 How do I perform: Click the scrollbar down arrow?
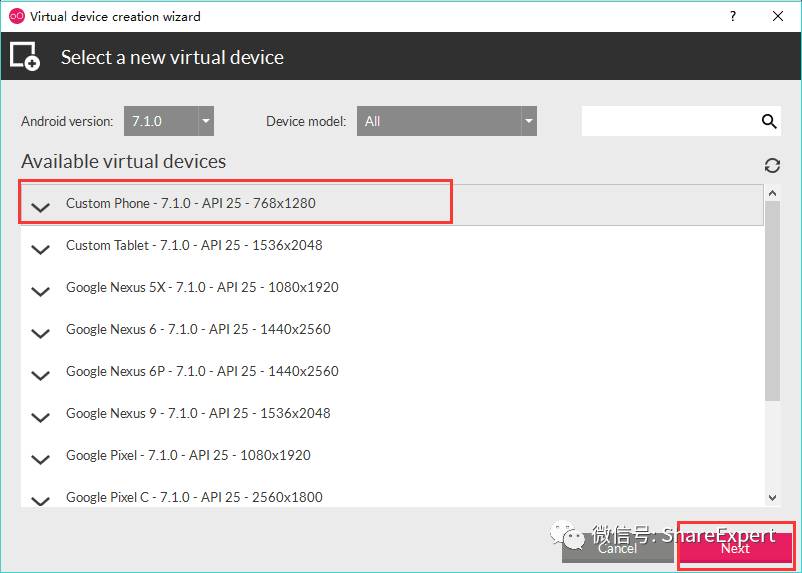tap(772, 497)
